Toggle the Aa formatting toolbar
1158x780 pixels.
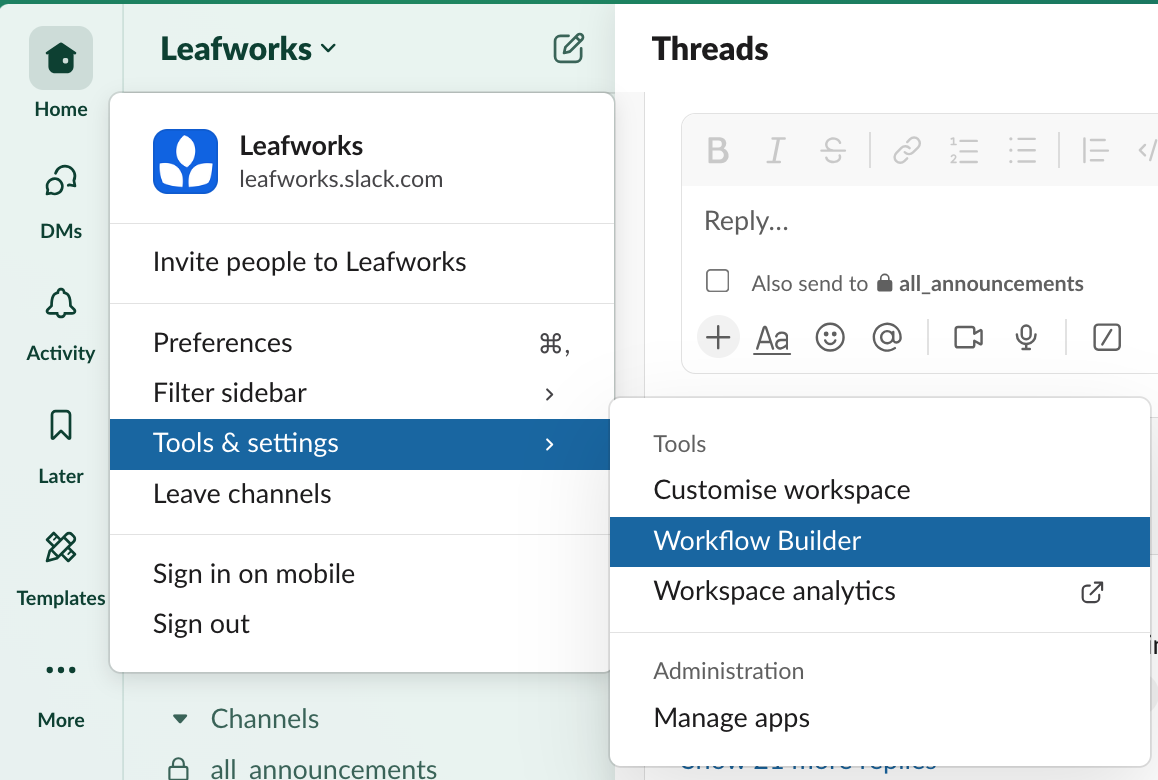pos(772,338)
